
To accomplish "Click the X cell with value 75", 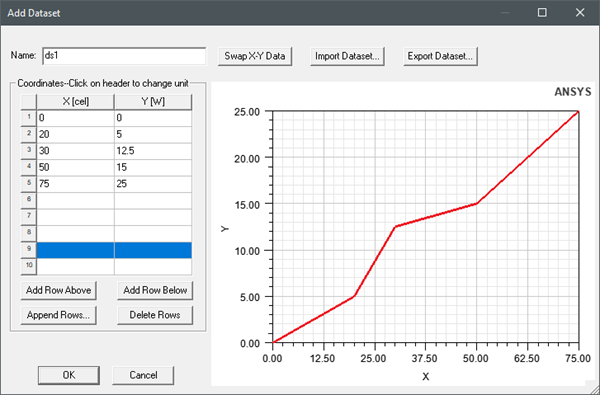I will click(x=75, y=184).
